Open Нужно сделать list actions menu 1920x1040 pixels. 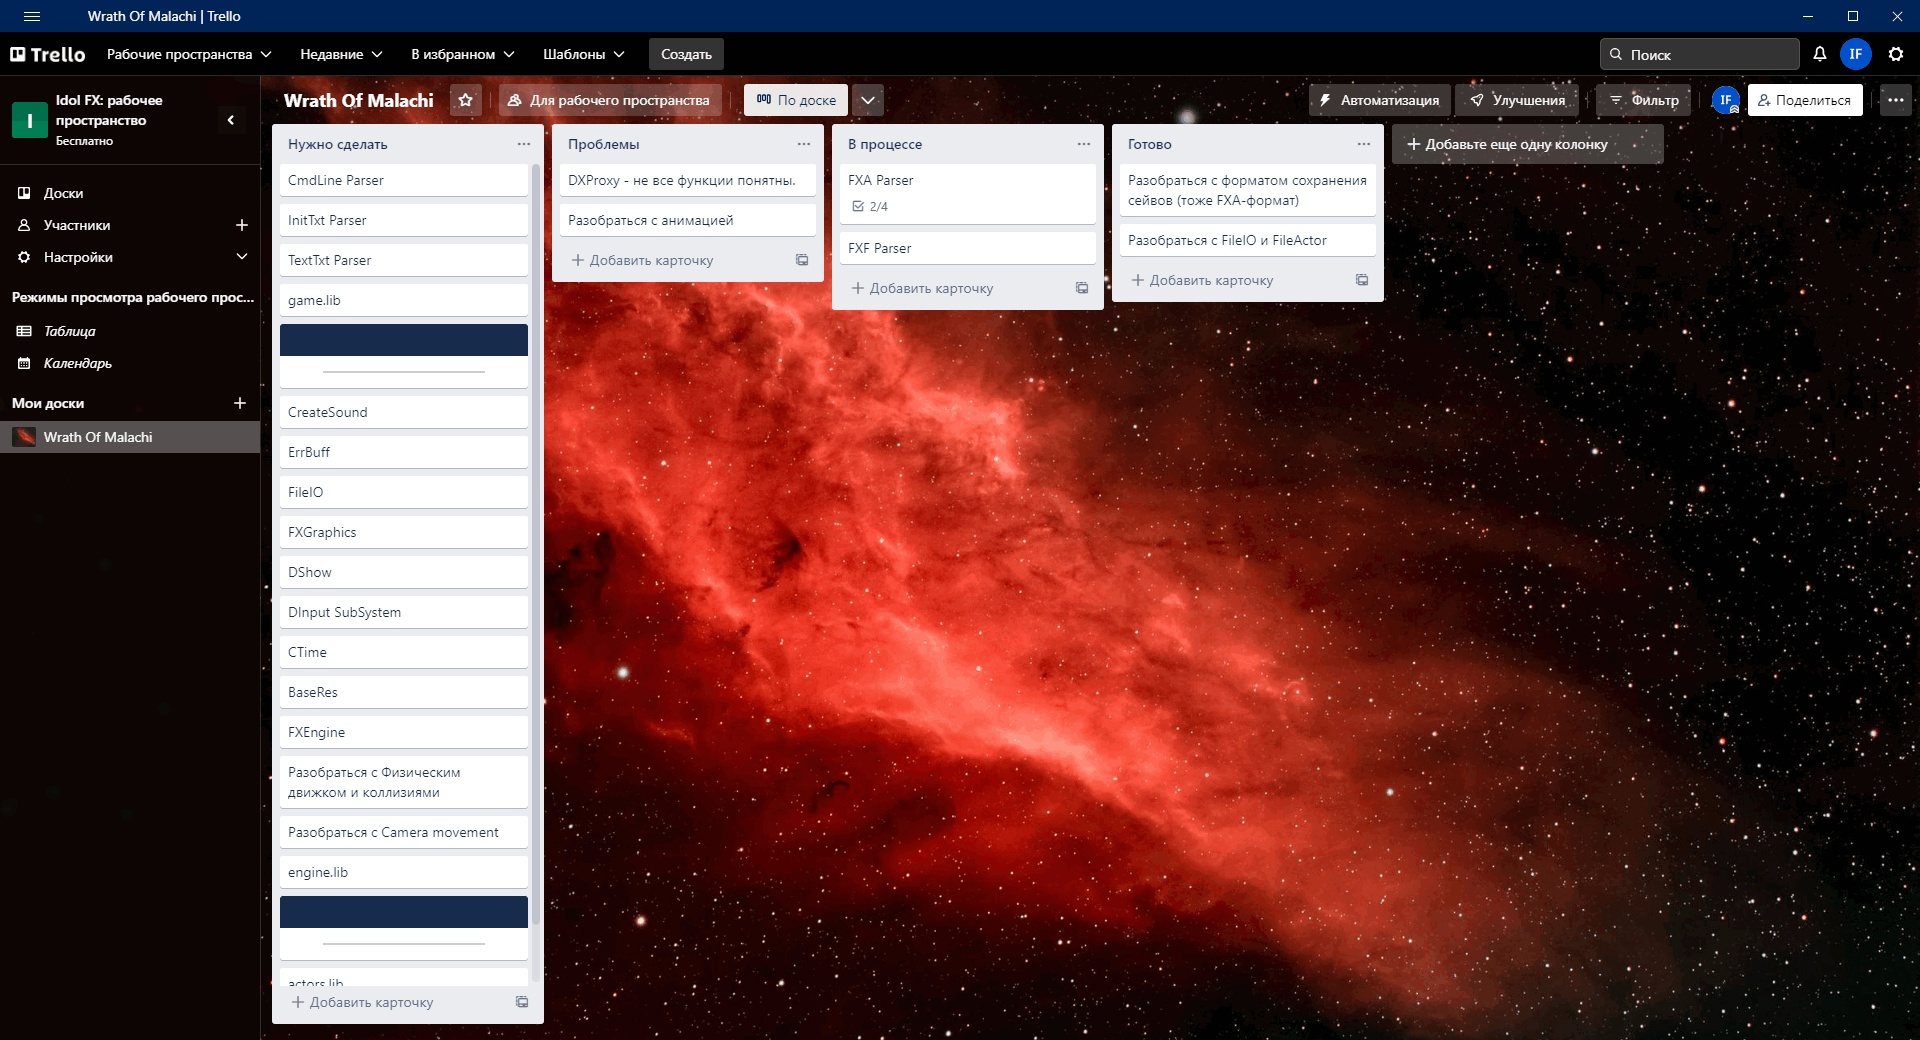point(524,144)
